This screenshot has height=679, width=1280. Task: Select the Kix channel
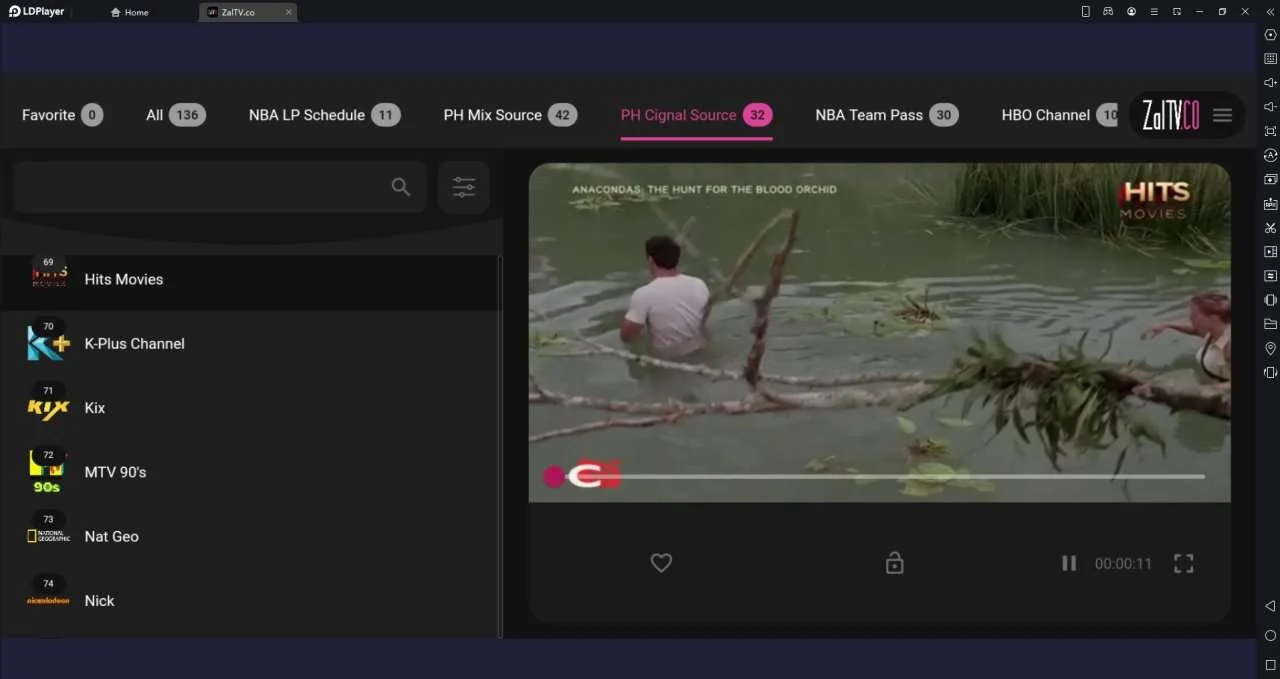(249, 408)
